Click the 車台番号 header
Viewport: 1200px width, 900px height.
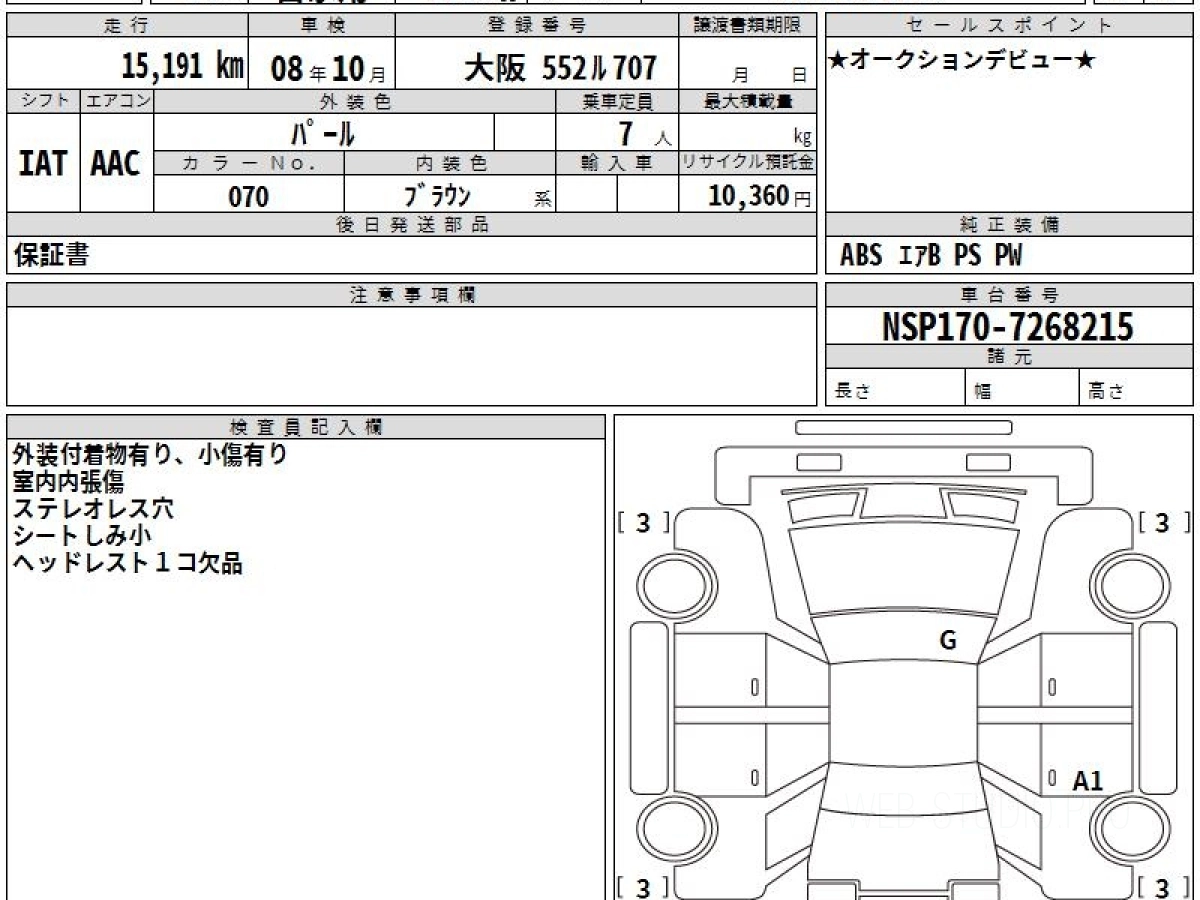point(1009,295)
